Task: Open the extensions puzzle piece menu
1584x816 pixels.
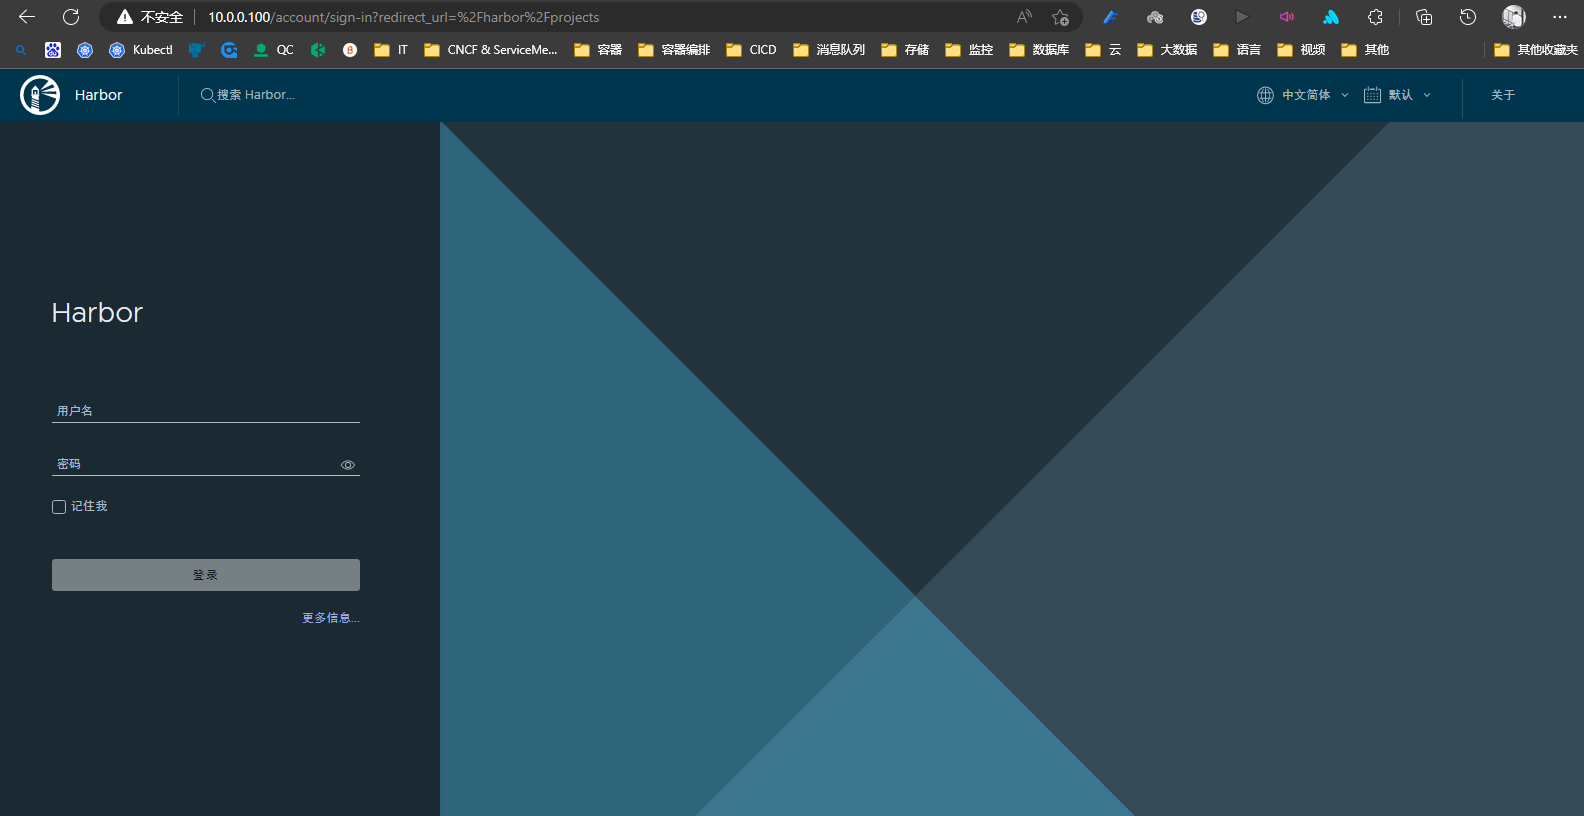Action: pyautogui.click(x=1376, y=17)
